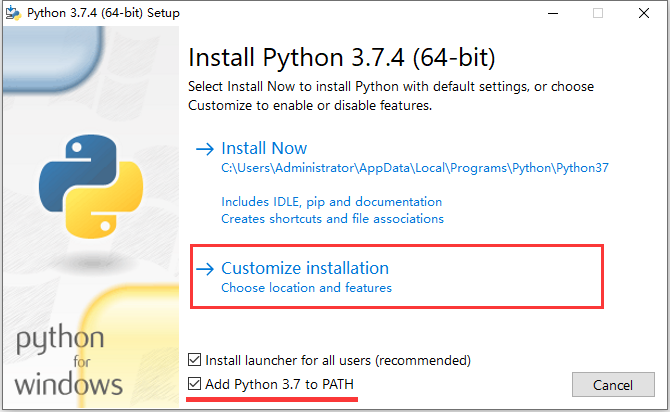
Task: Click the default install path text
Action: (400, 169)
